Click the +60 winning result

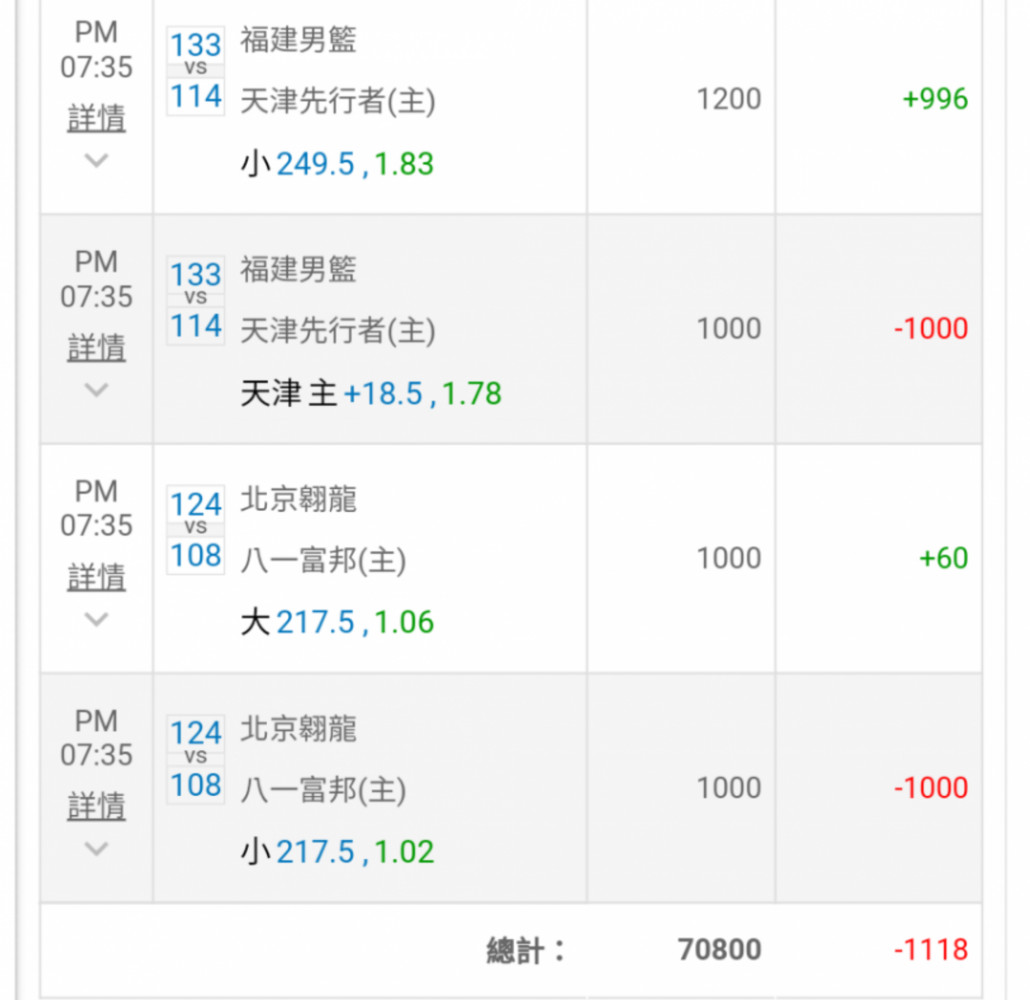click(943, 558)
